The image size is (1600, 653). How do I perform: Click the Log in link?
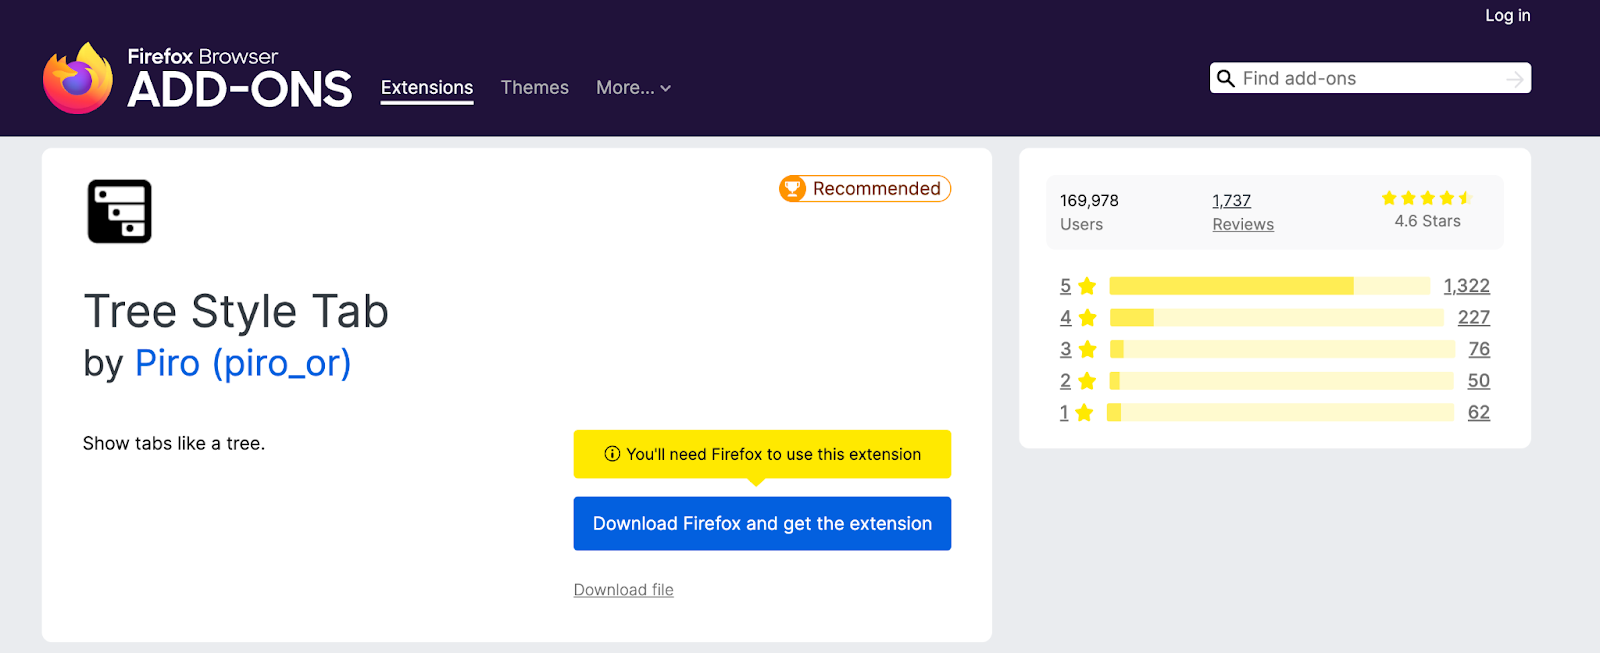pos(1507,15)
